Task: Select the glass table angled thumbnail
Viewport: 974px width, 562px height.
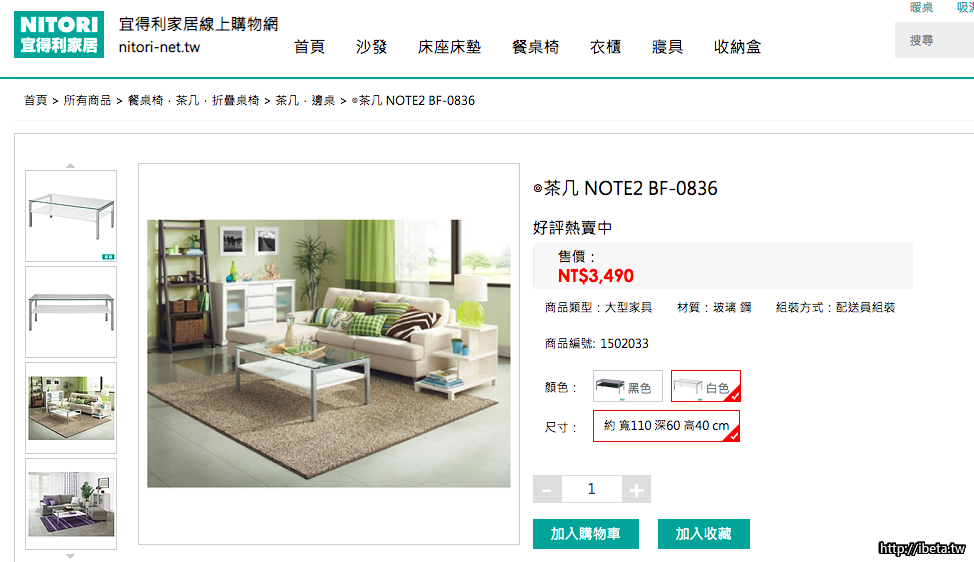Action: (x=71, y=216)
